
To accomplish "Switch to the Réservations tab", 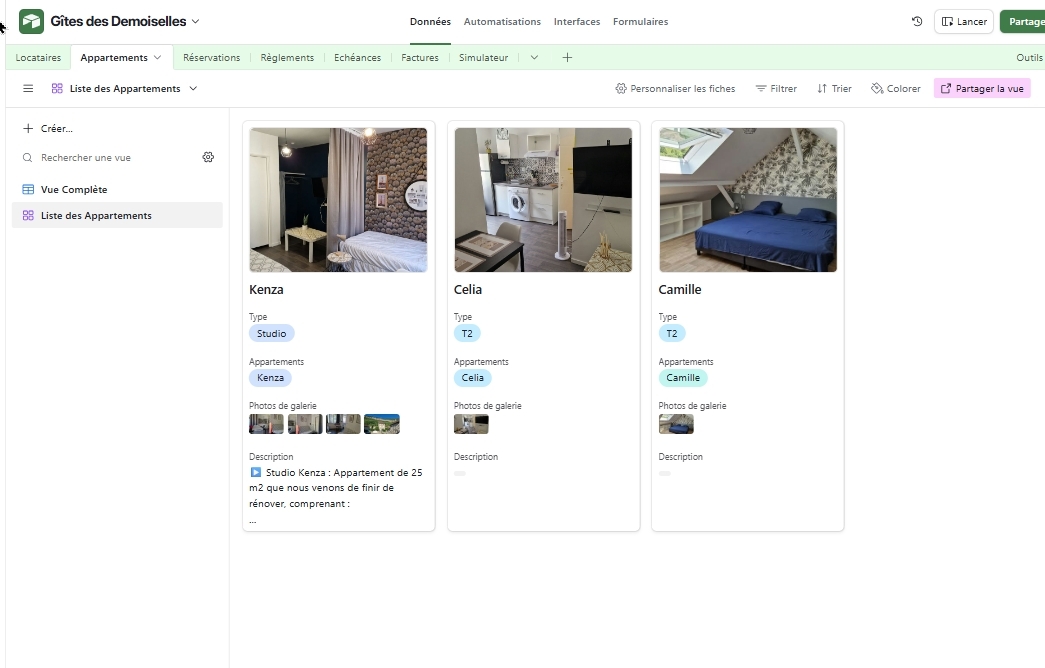I will [x=211, y=58].
